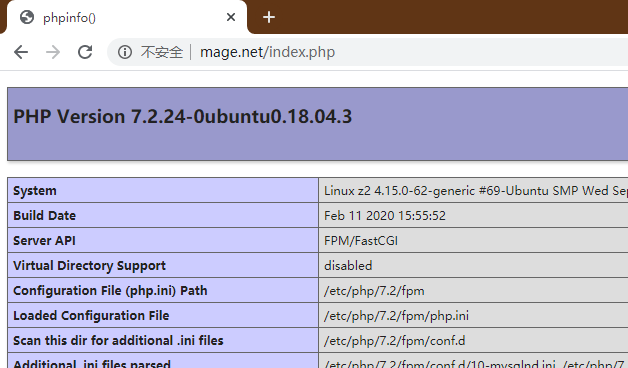Click the PHP Version 7.2.24-0ubuntu0.18.04.3 heading
This screenshot has height=368, width=628.
coord(183,117)
